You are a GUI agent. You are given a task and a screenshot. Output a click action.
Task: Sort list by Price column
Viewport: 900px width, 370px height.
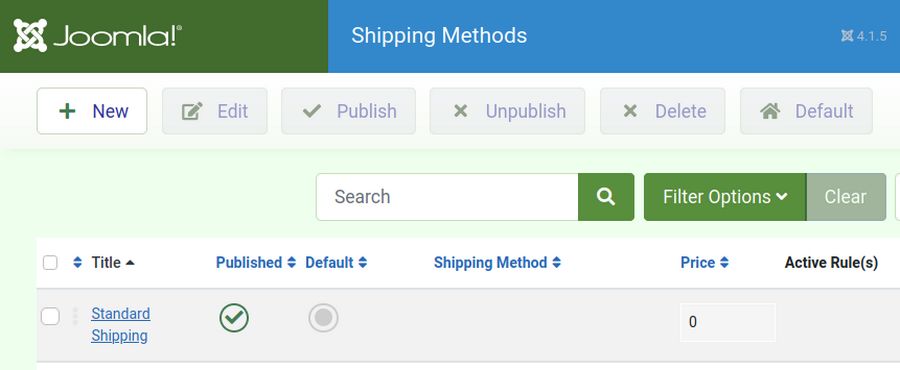tap(704, 263)
